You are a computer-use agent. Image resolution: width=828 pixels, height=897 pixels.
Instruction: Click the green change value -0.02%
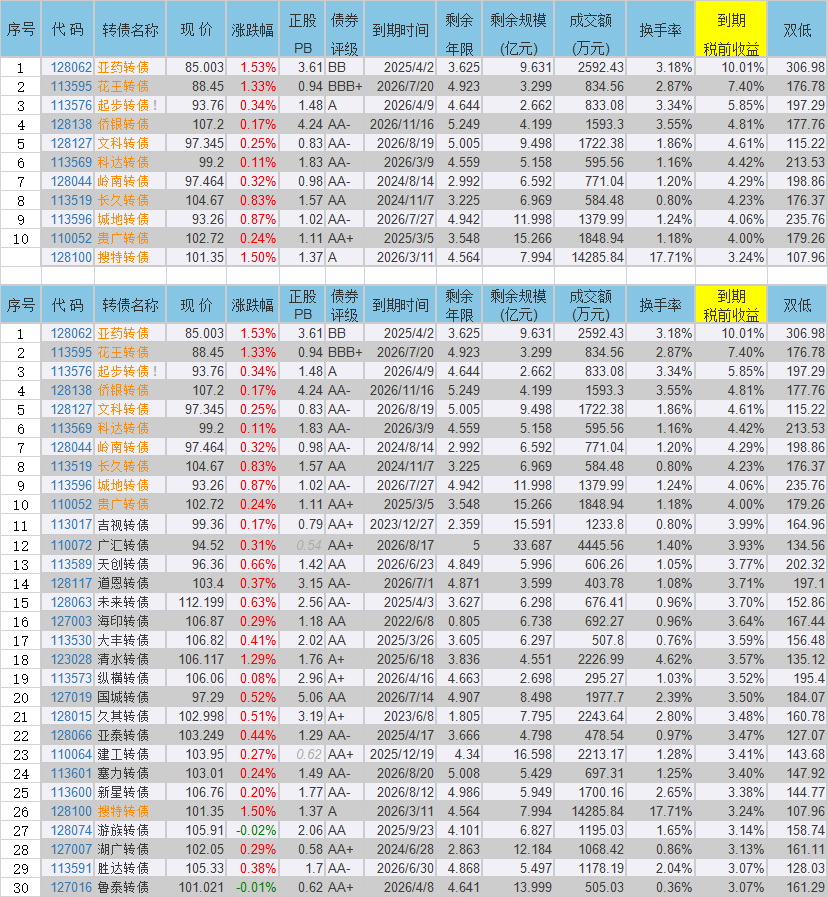coord(256,830)
